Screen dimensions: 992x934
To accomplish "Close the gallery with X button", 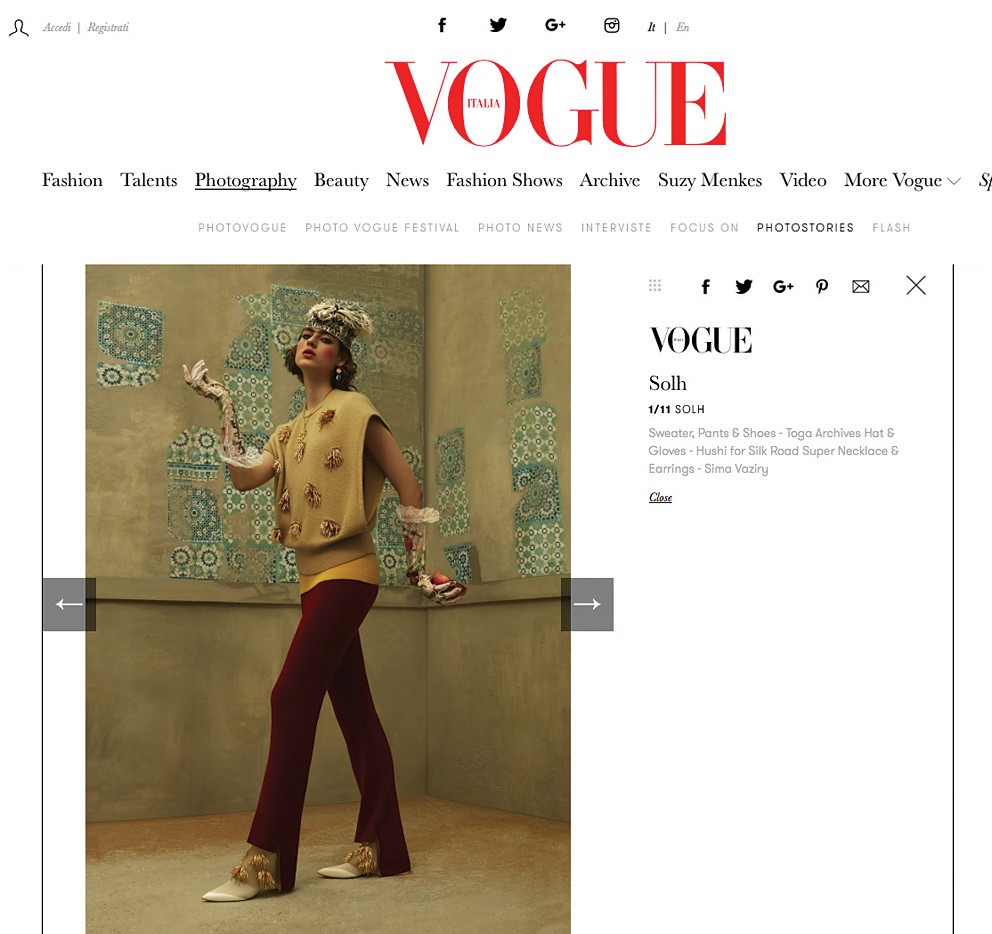I will pyautogui.click(x=915, y=285).
